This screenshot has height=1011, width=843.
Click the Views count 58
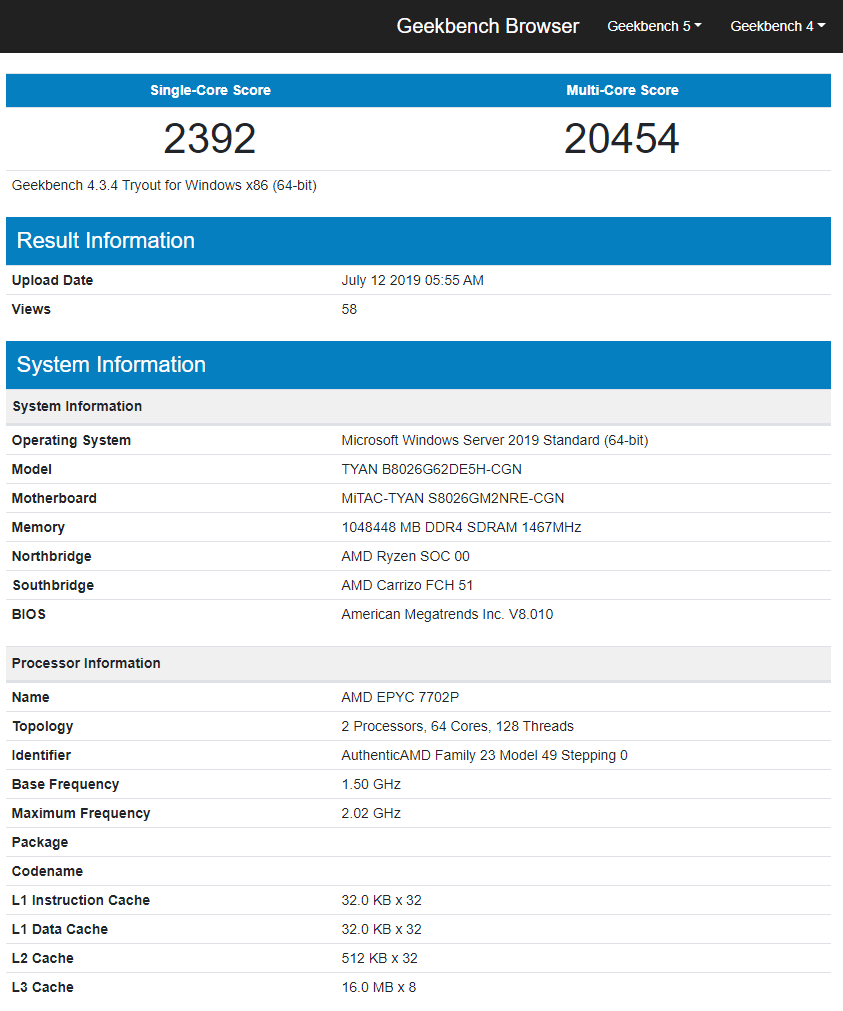349,309
